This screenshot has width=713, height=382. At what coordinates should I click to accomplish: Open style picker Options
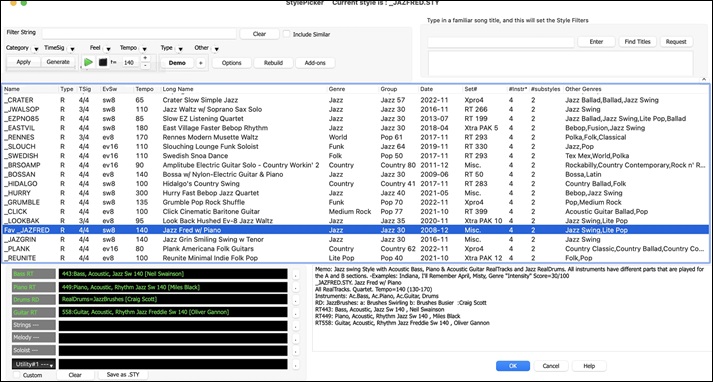(x=231, y=63)
